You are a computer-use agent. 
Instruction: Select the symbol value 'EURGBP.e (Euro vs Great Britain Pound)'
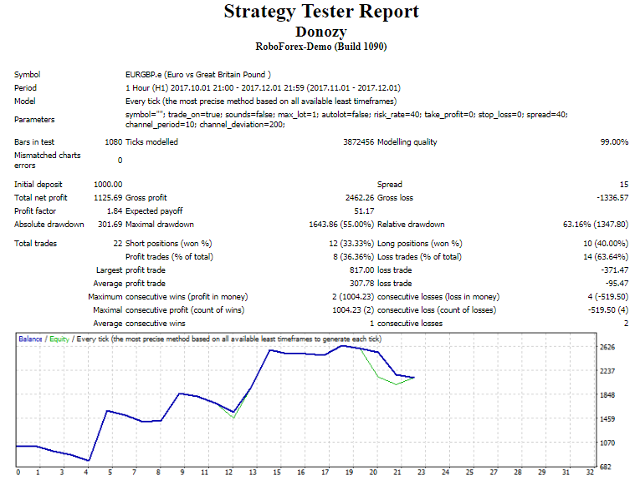[198, 74]
